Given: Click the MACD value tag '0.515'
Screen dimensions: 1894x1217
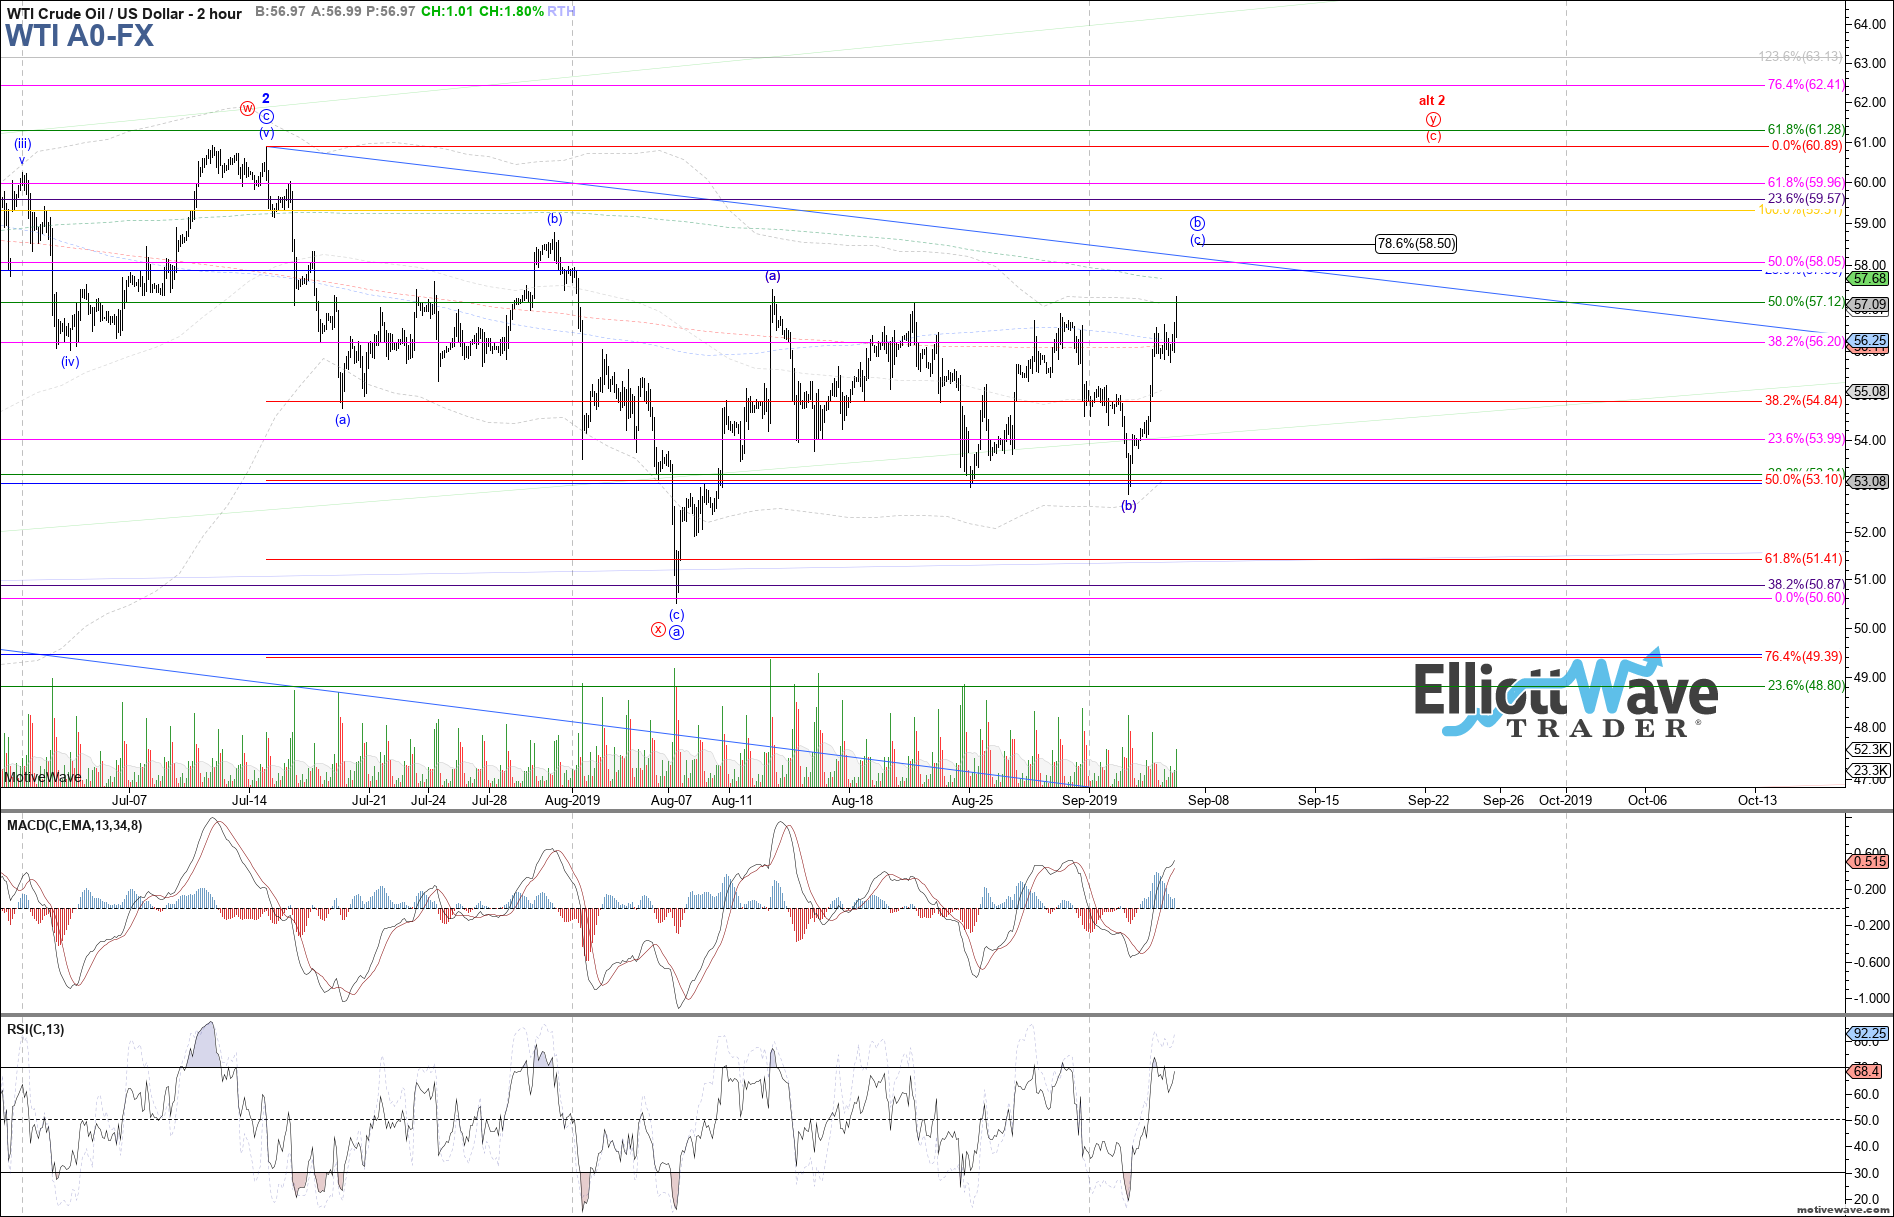Looking at the screenshot, I should [1869, 861].
